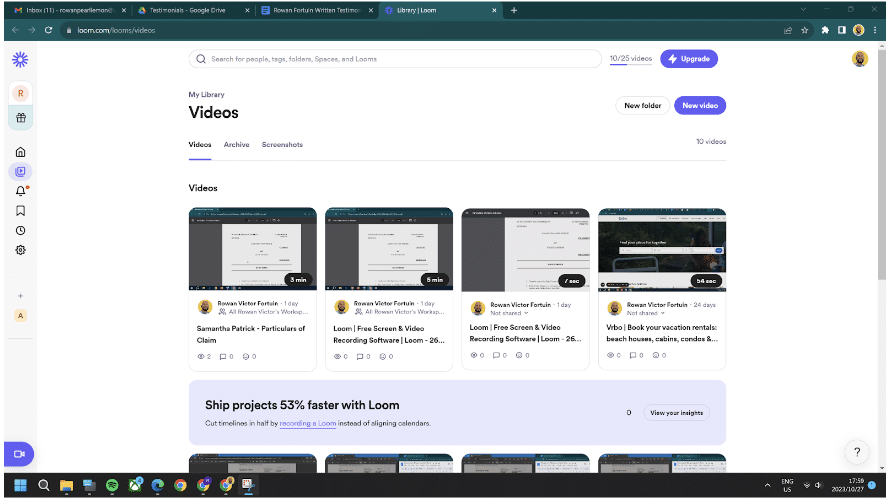Click the New video button
Screen dimensions: 888x502
[700, 105]
